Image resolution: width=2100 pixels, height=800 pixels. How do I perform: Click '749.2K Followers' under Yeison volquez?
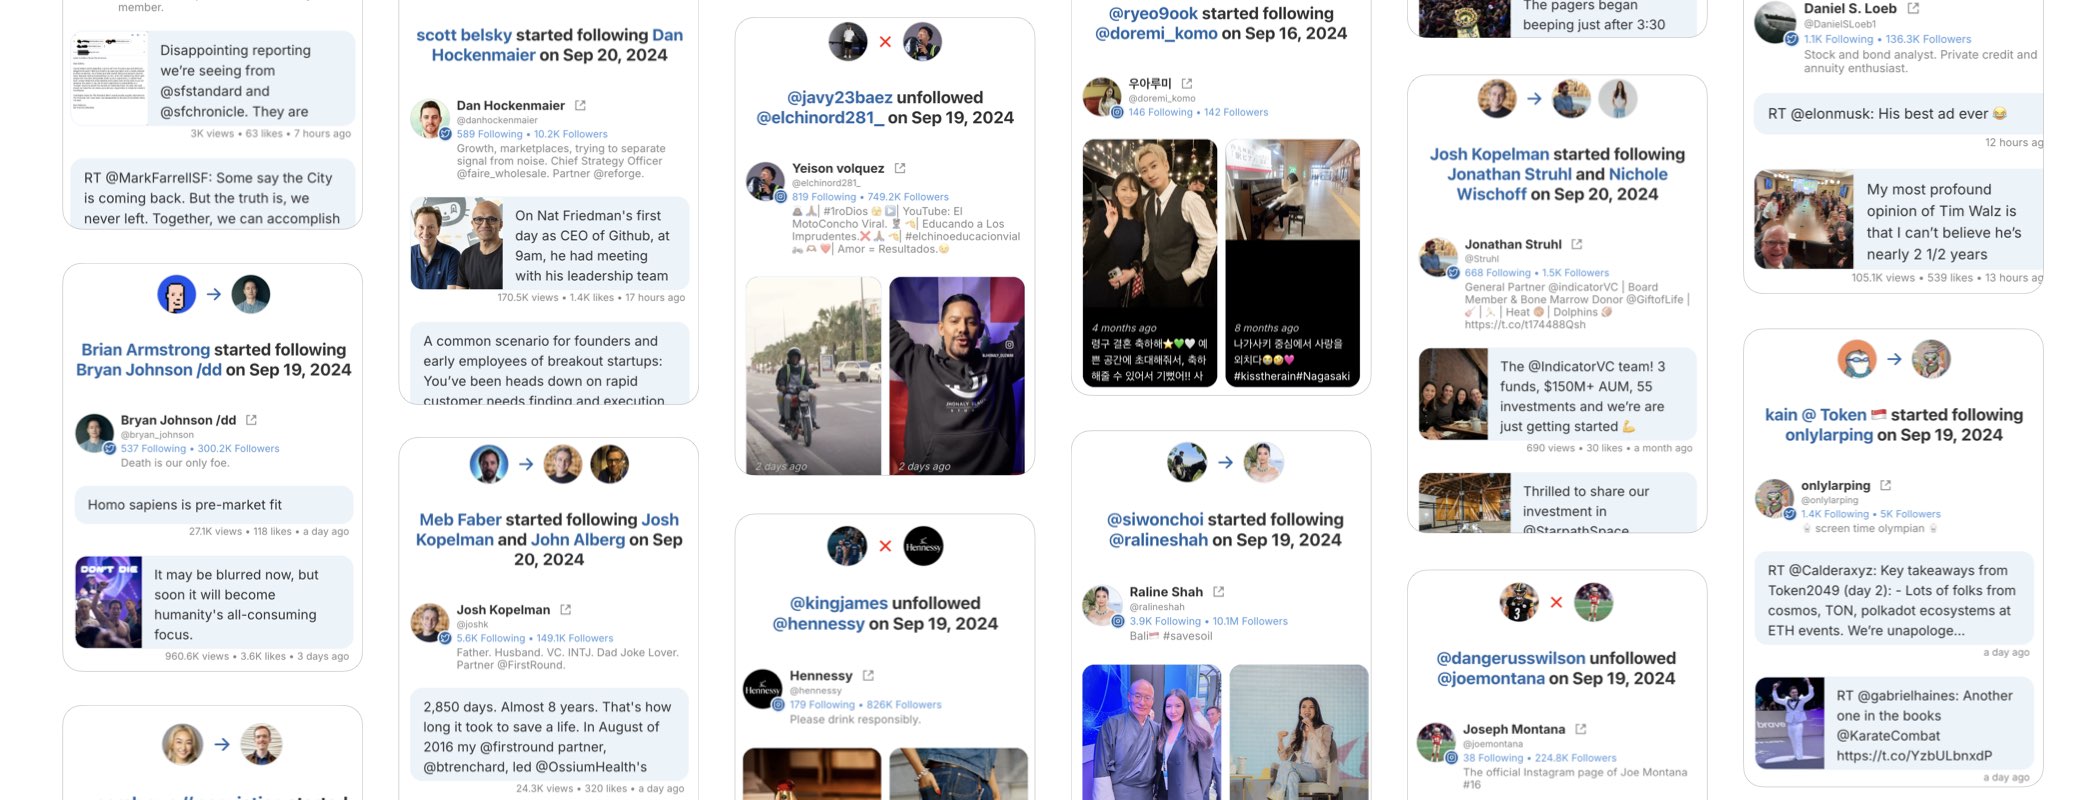[908, 197]
